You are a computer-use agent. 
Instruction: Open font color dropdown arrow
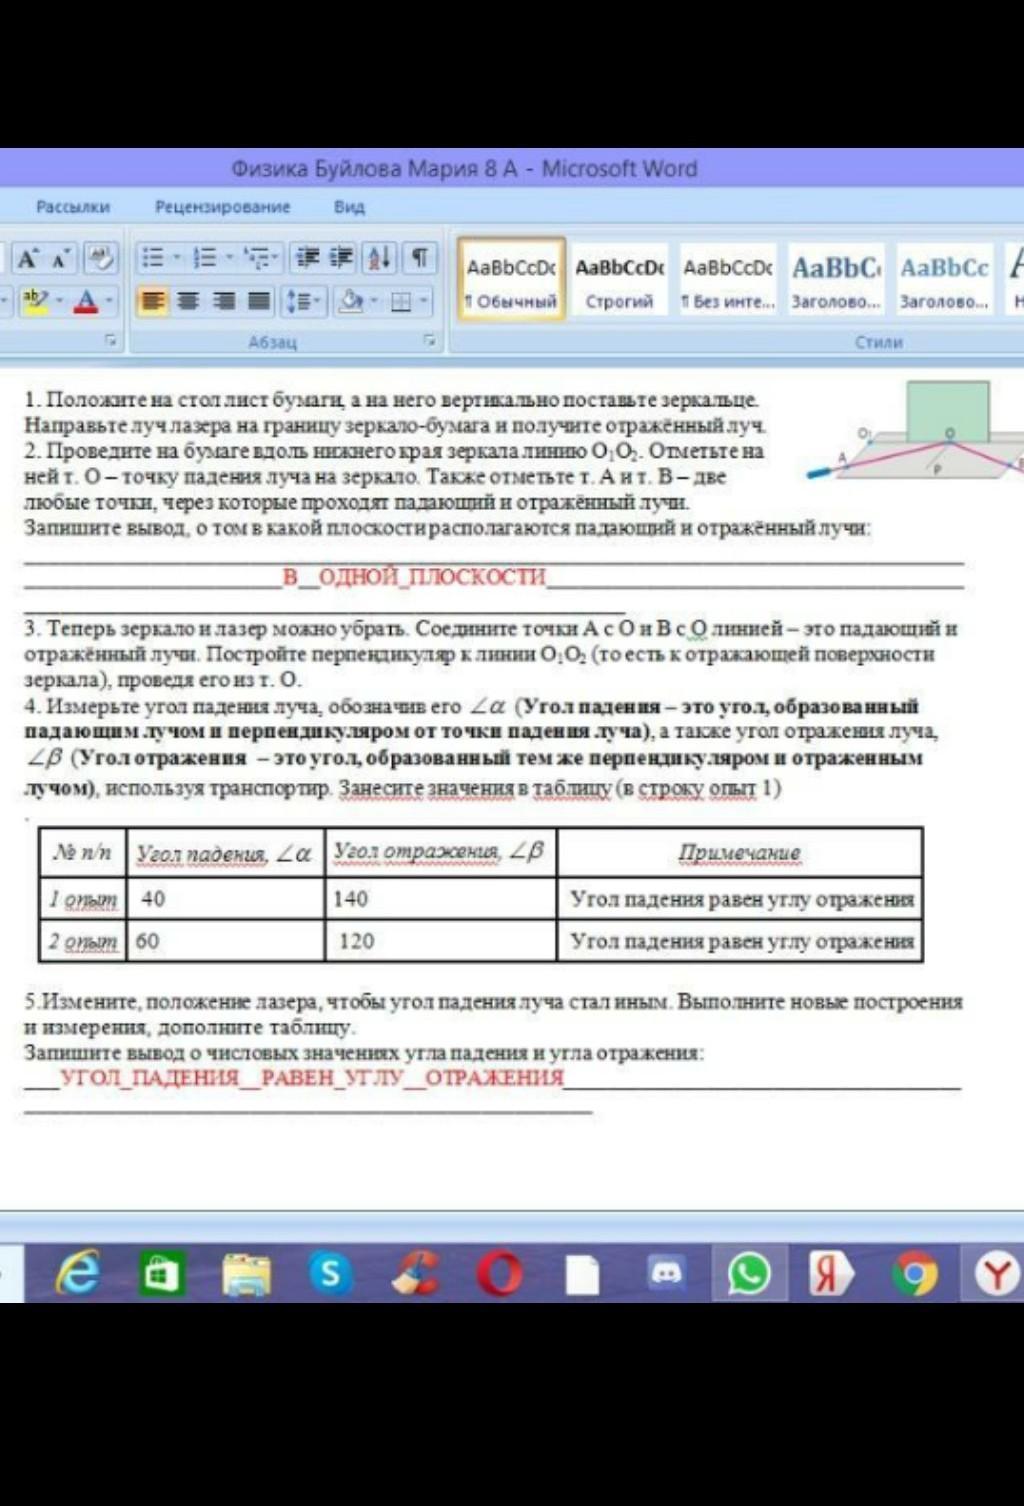pos(109,300)
